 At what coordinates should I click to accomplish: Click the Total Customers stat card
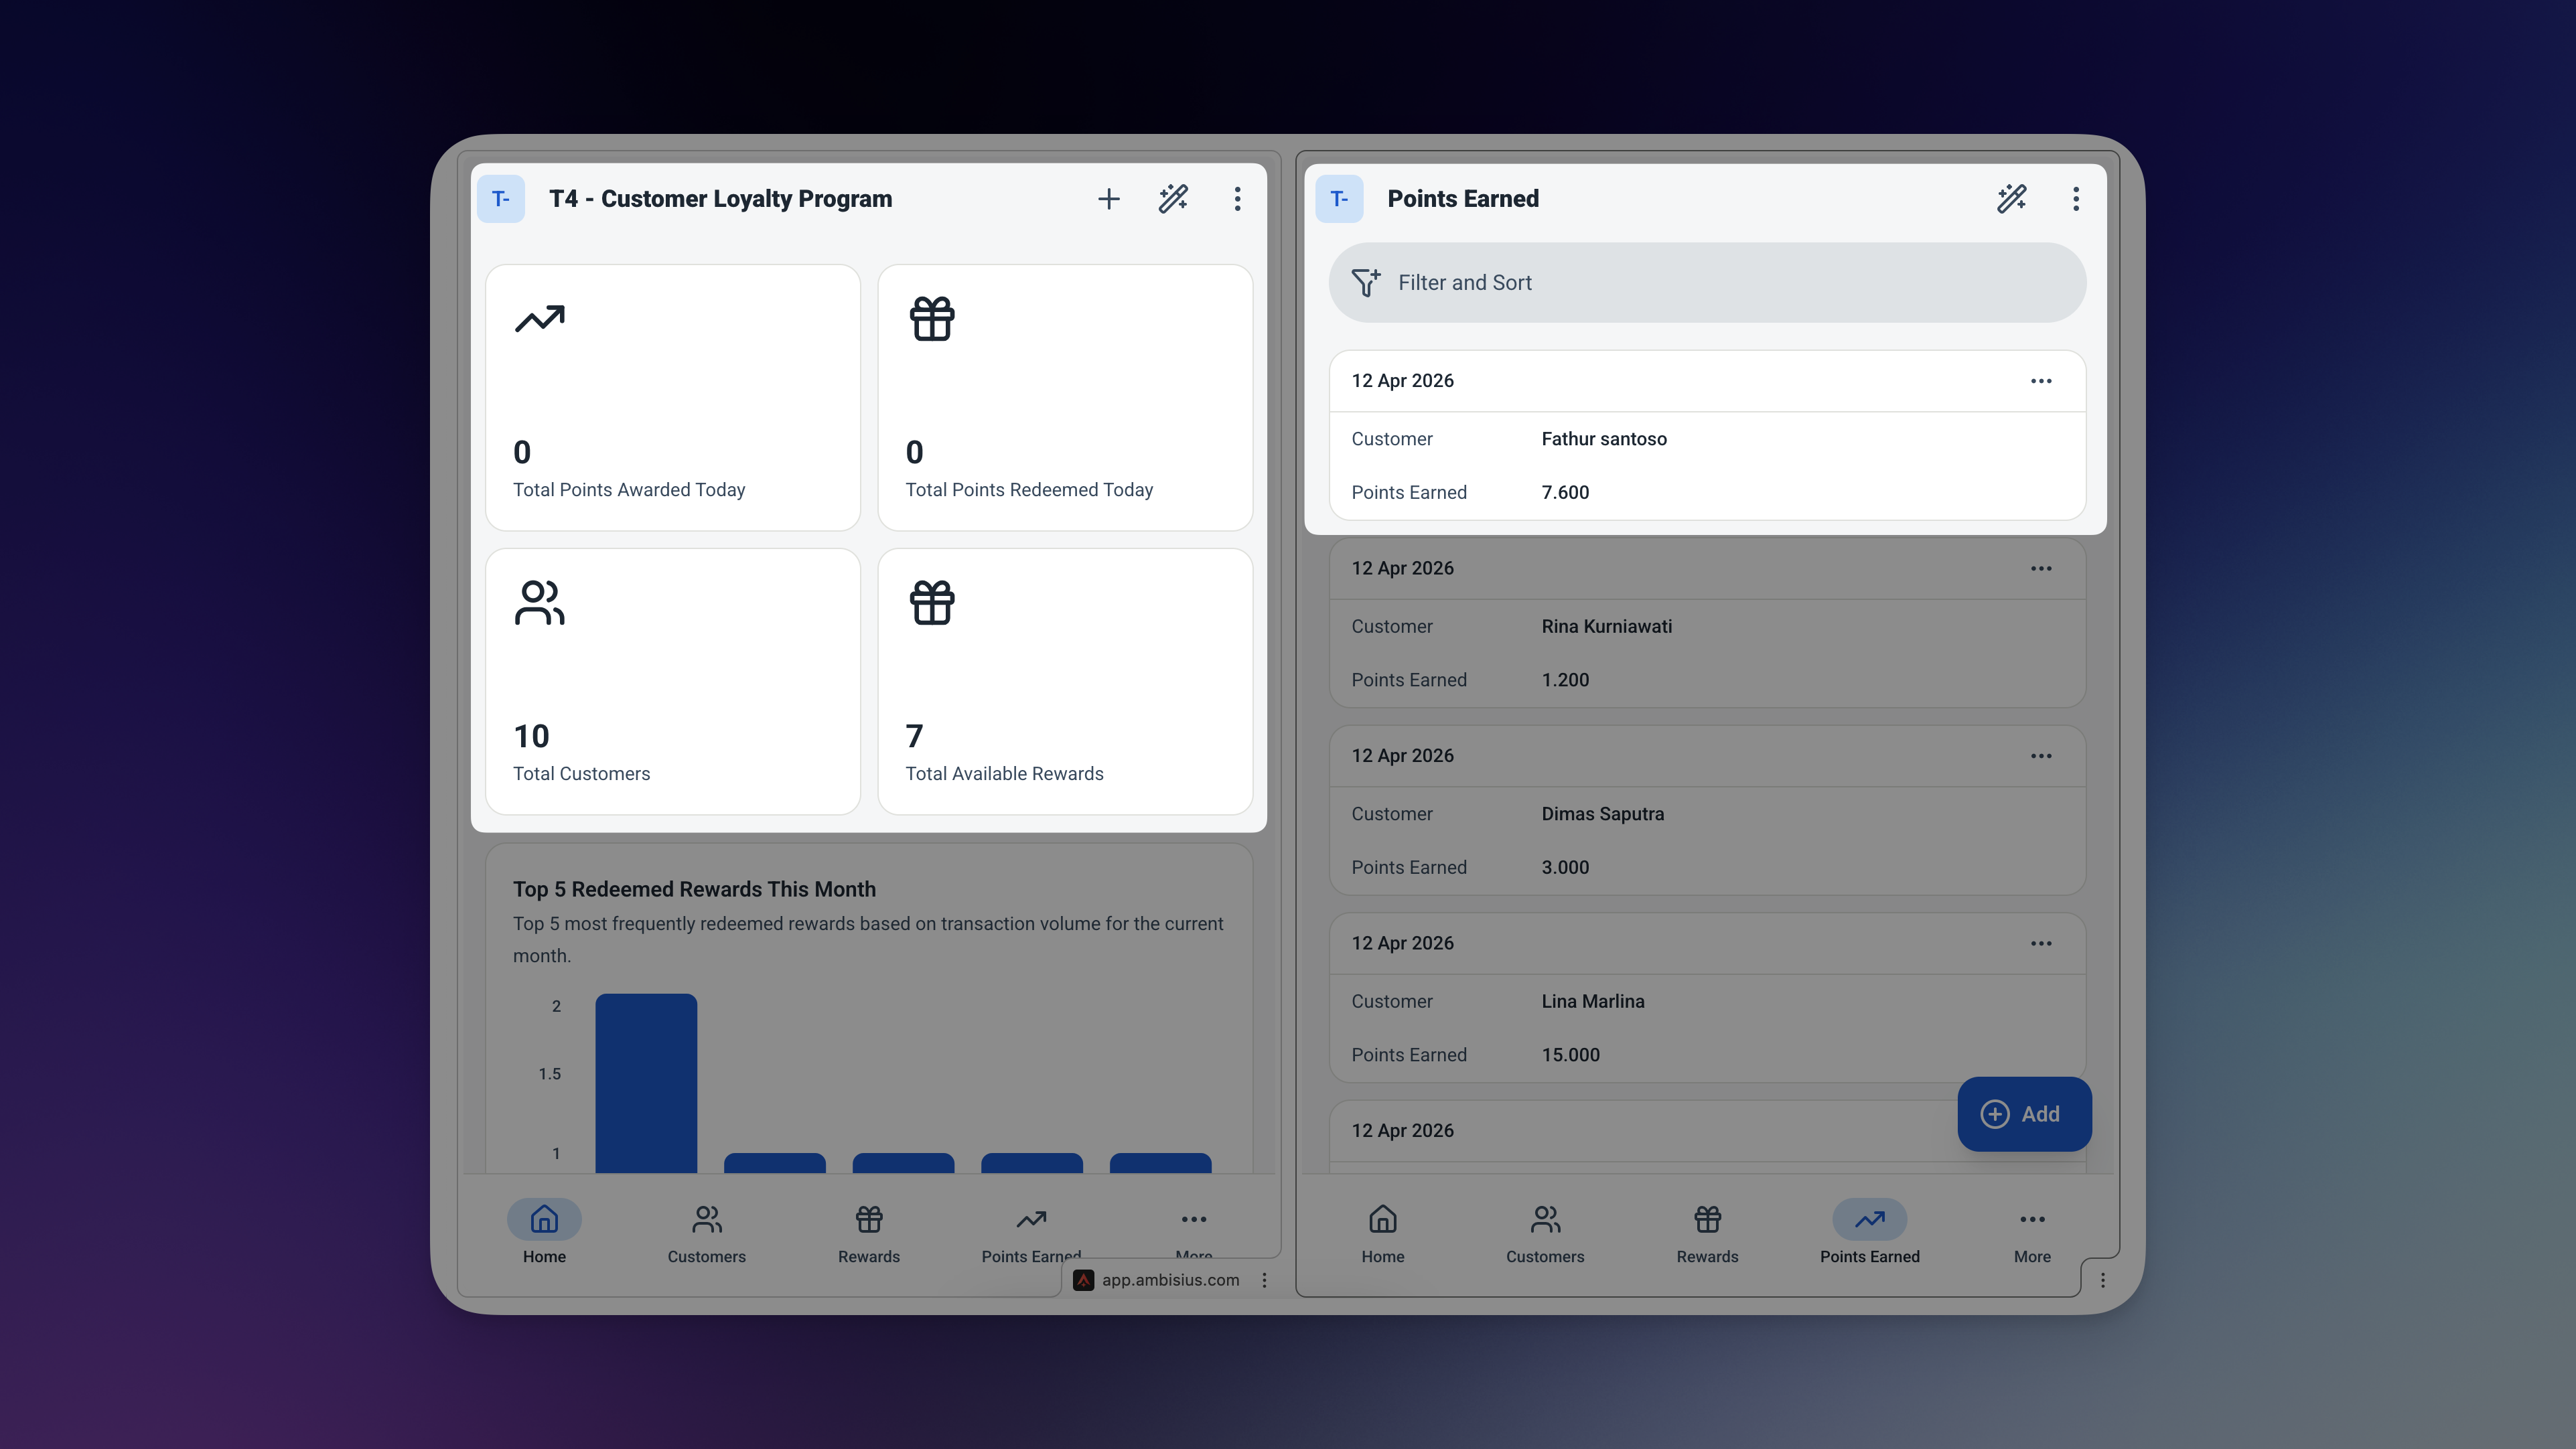coord(672,681)
